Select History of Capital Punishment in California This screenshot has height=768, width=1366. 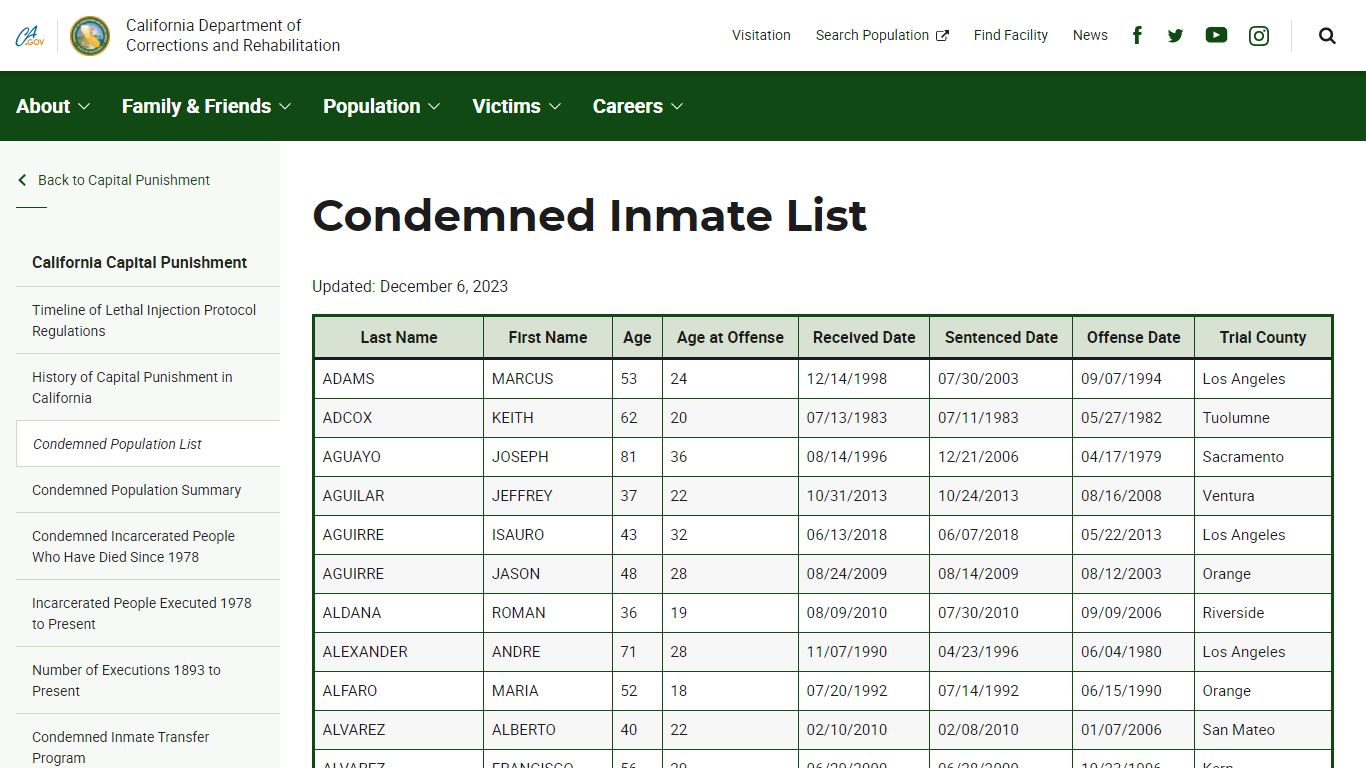[132, 387]
